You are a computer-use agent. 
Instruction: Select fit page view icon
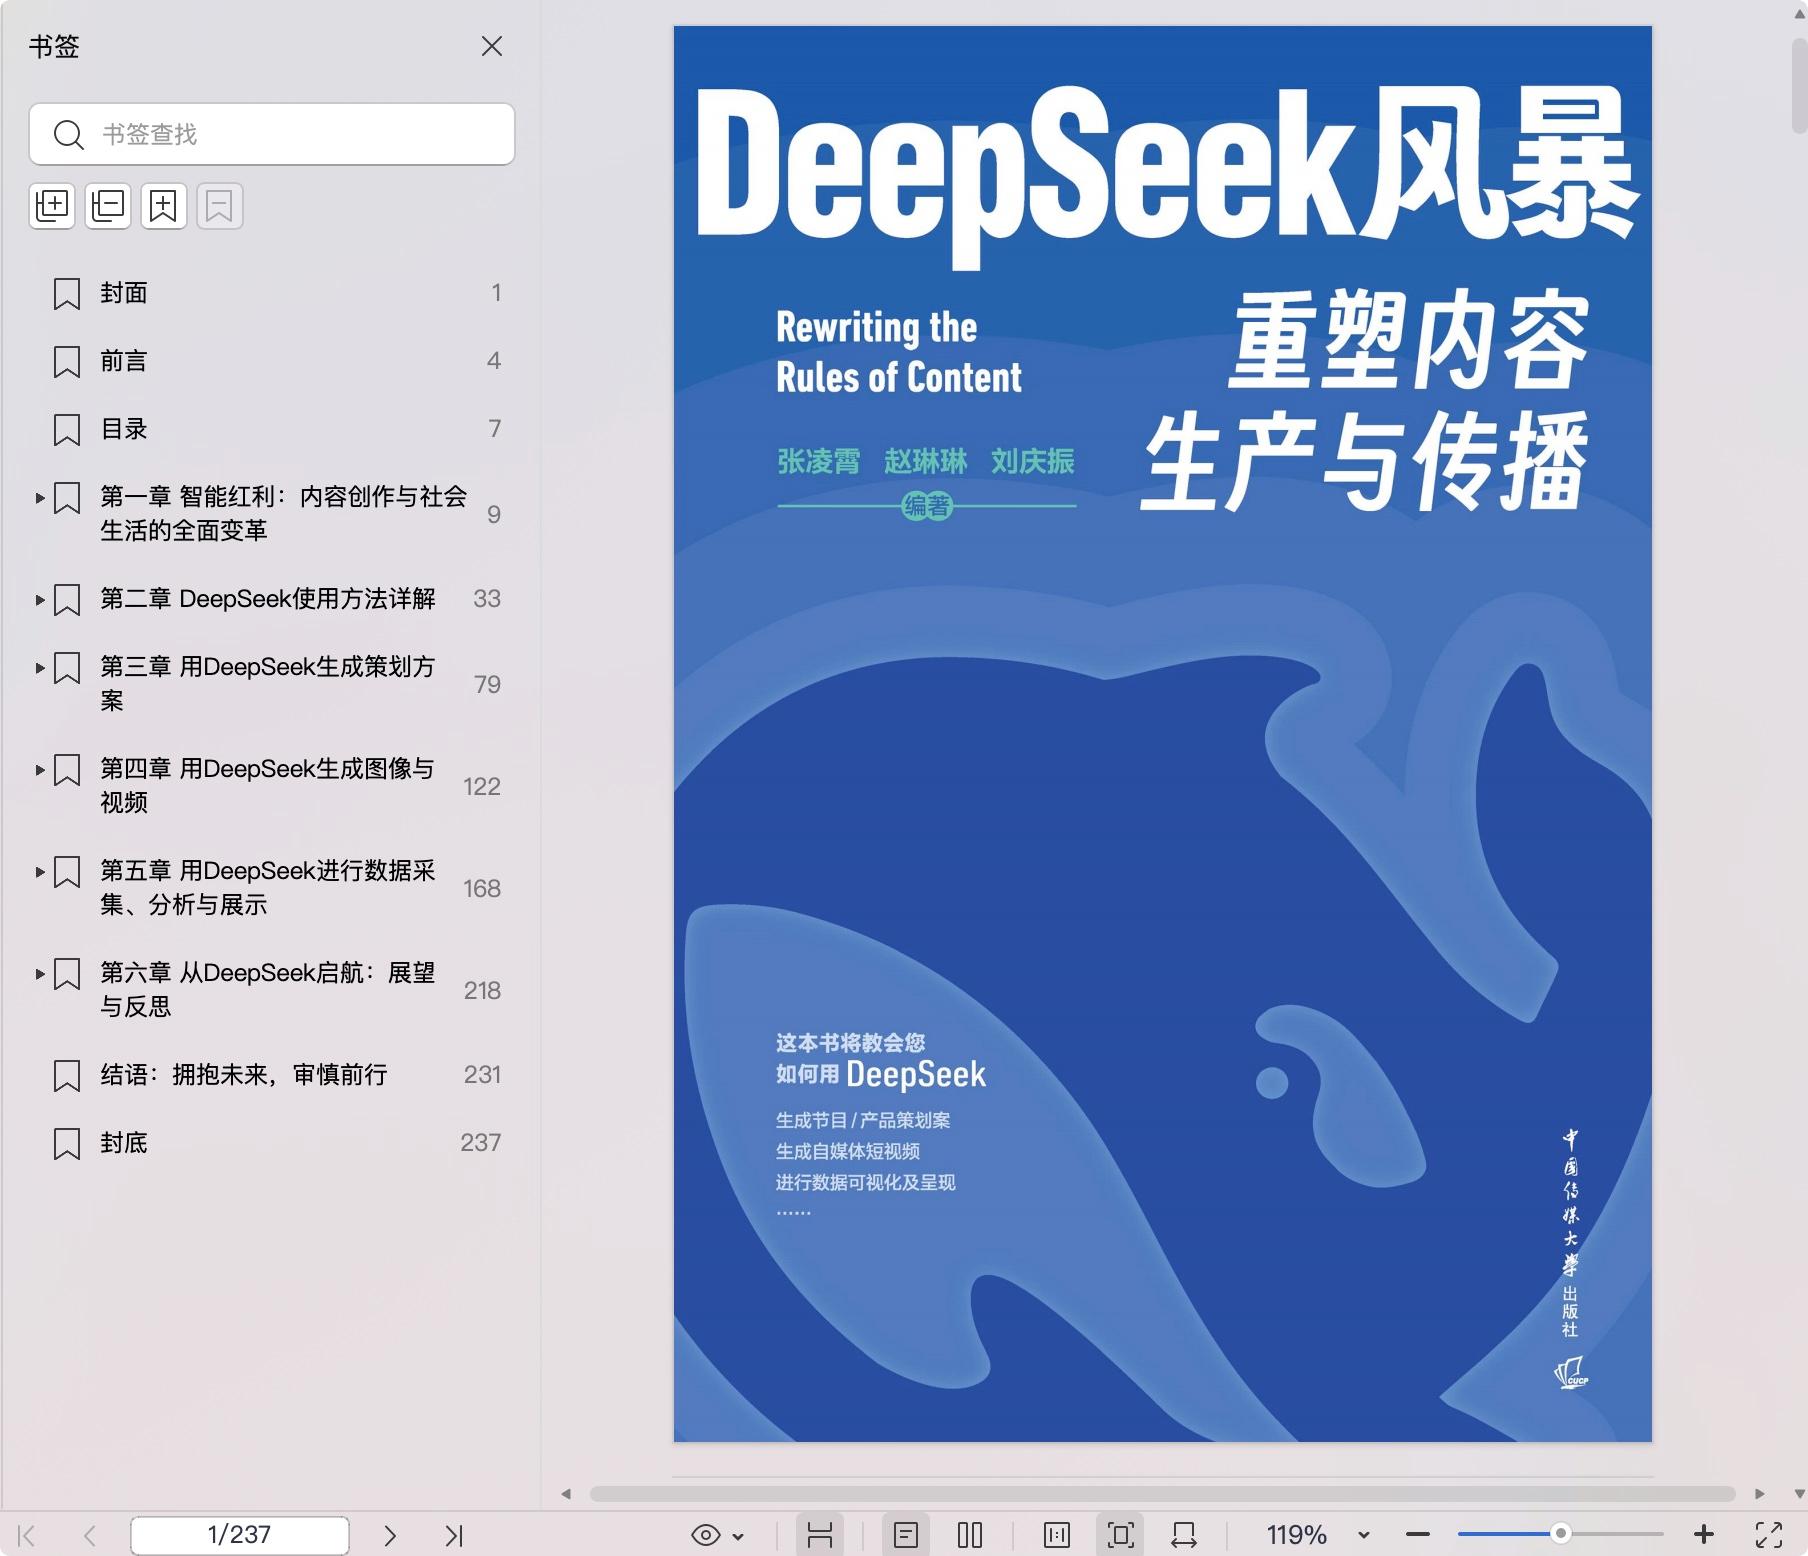(x=1120, y=1535)
